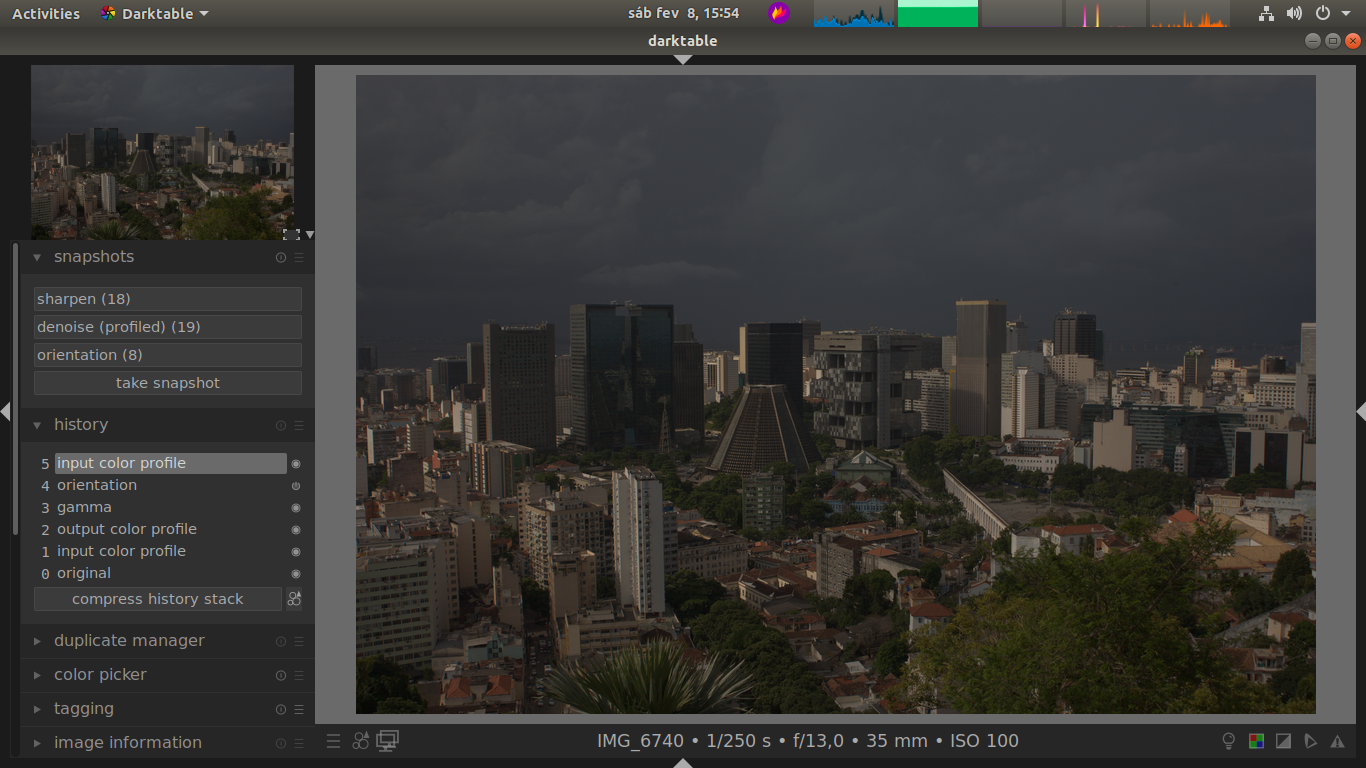Select orientation history item
Image resolution: width=1366 pixels, height=768 pixels.
(170, 486)
